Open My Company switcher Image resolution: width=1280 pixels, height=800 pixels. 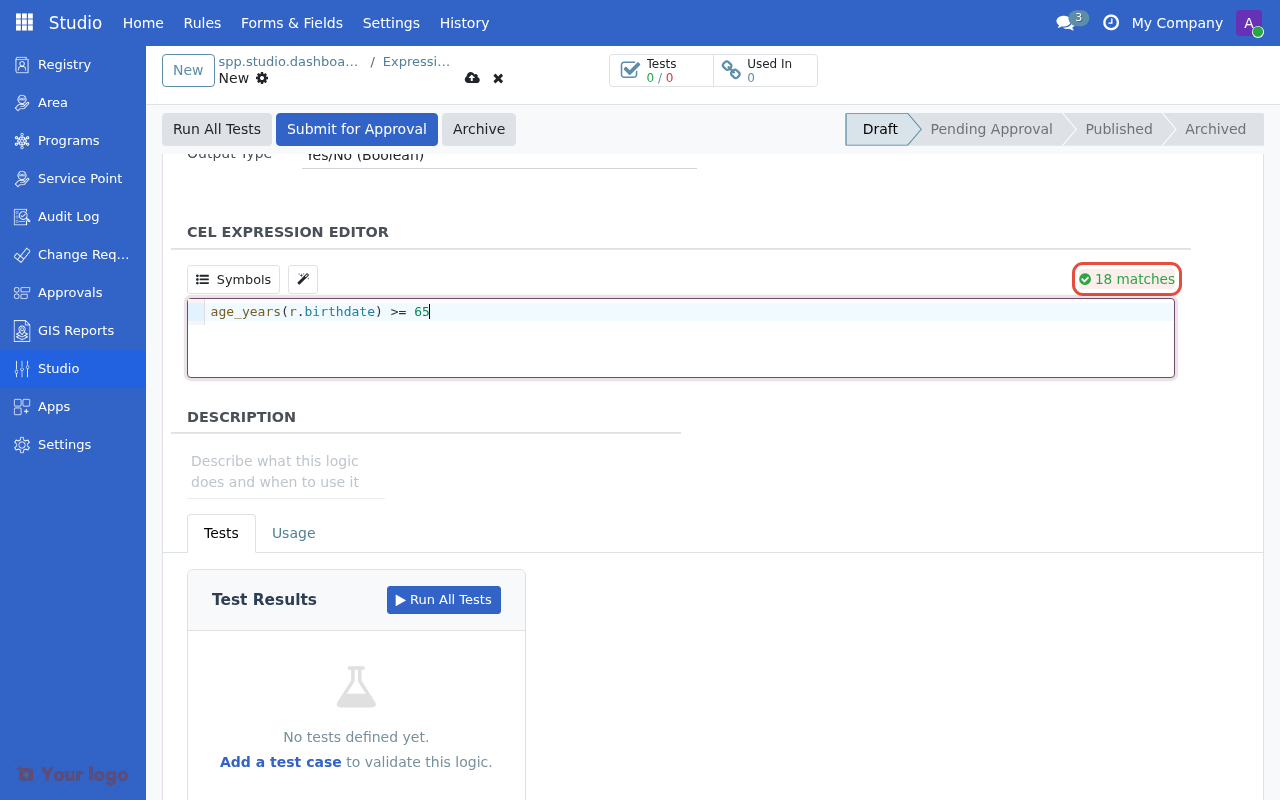pos(1176,23)
